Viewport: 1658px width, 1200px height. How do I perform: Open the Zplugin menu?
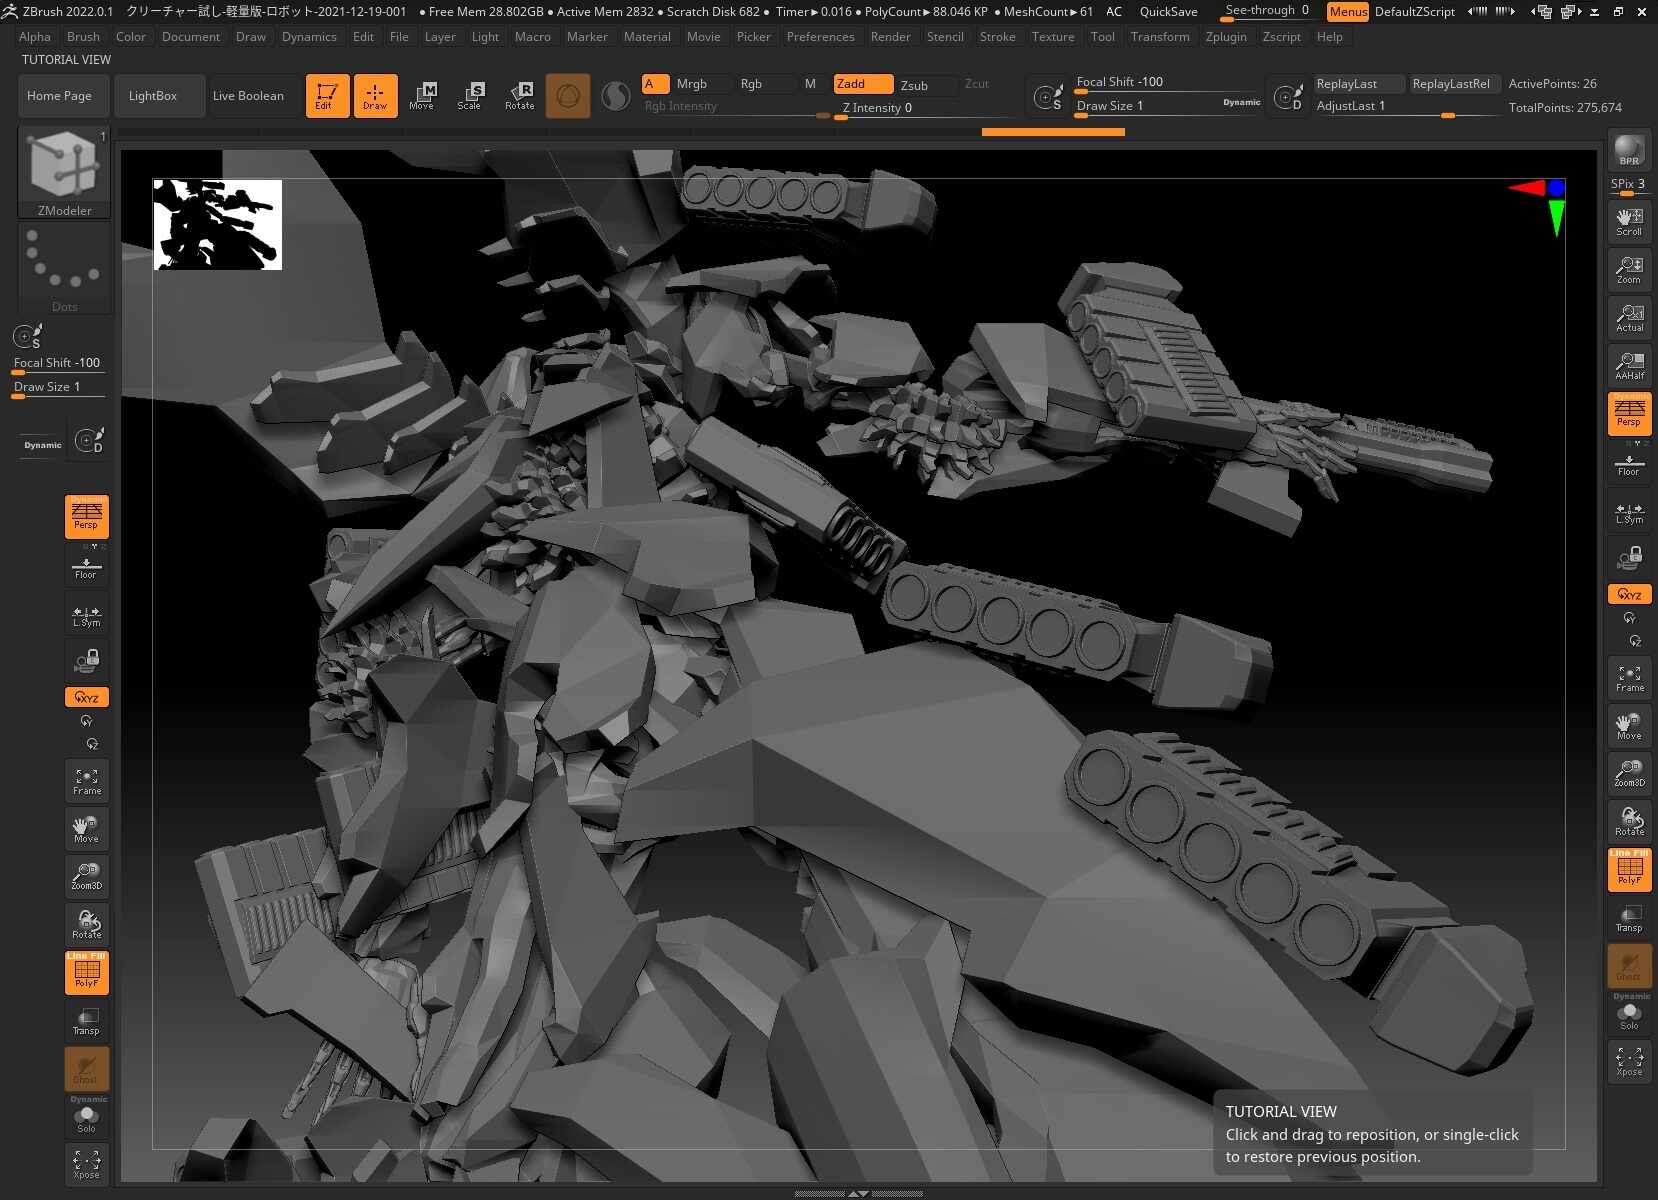(x=1225, y=37)
